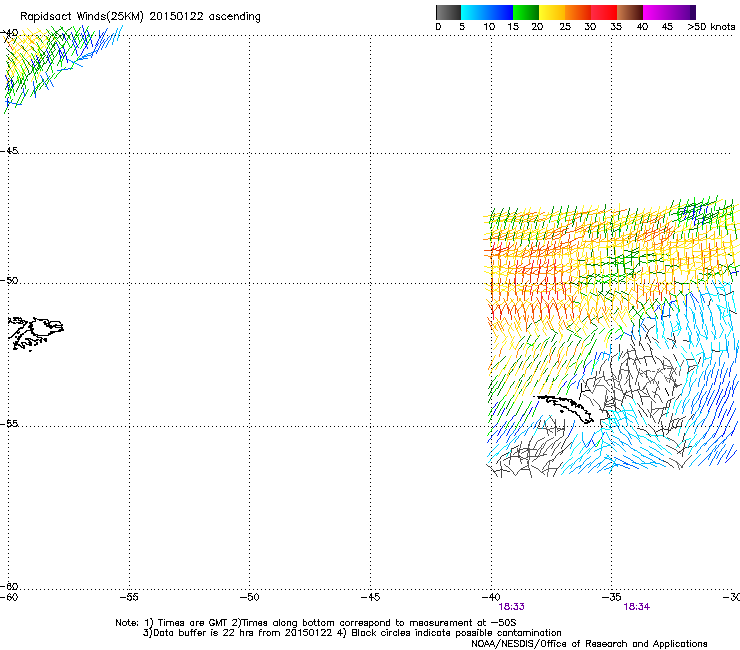Click the longitude label '-55'

129,597
